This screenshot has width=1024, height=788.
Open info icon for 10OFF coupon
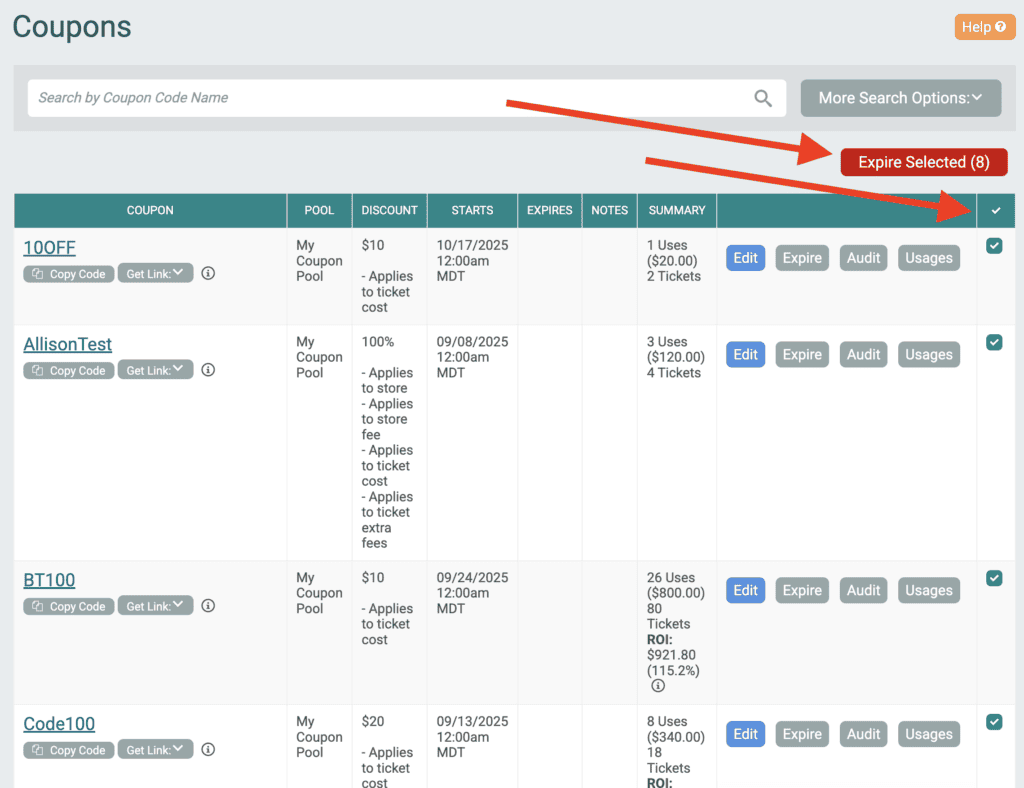[208, 274]
